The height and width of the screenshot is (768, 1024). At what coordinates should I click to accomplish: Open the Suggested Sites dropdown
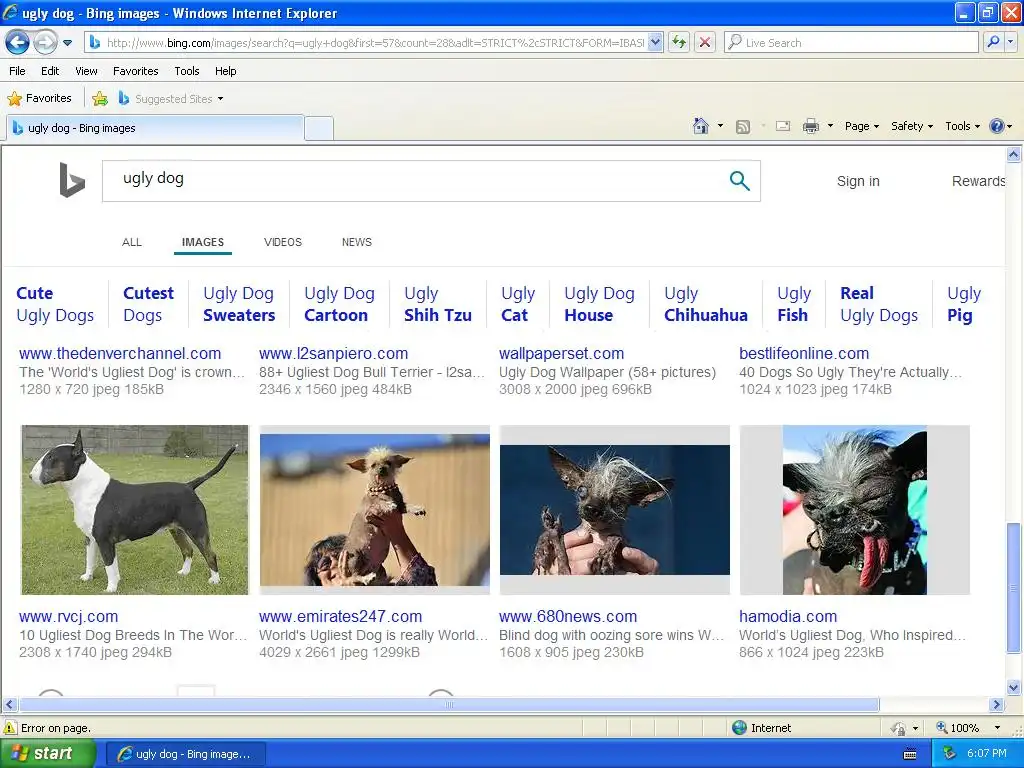[x=171, y=99]
